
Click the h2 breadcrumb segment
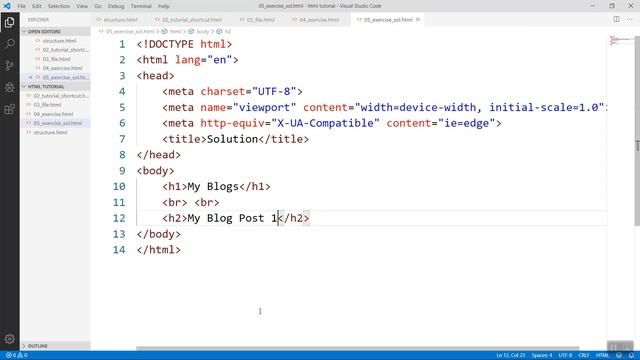(227, 31)
